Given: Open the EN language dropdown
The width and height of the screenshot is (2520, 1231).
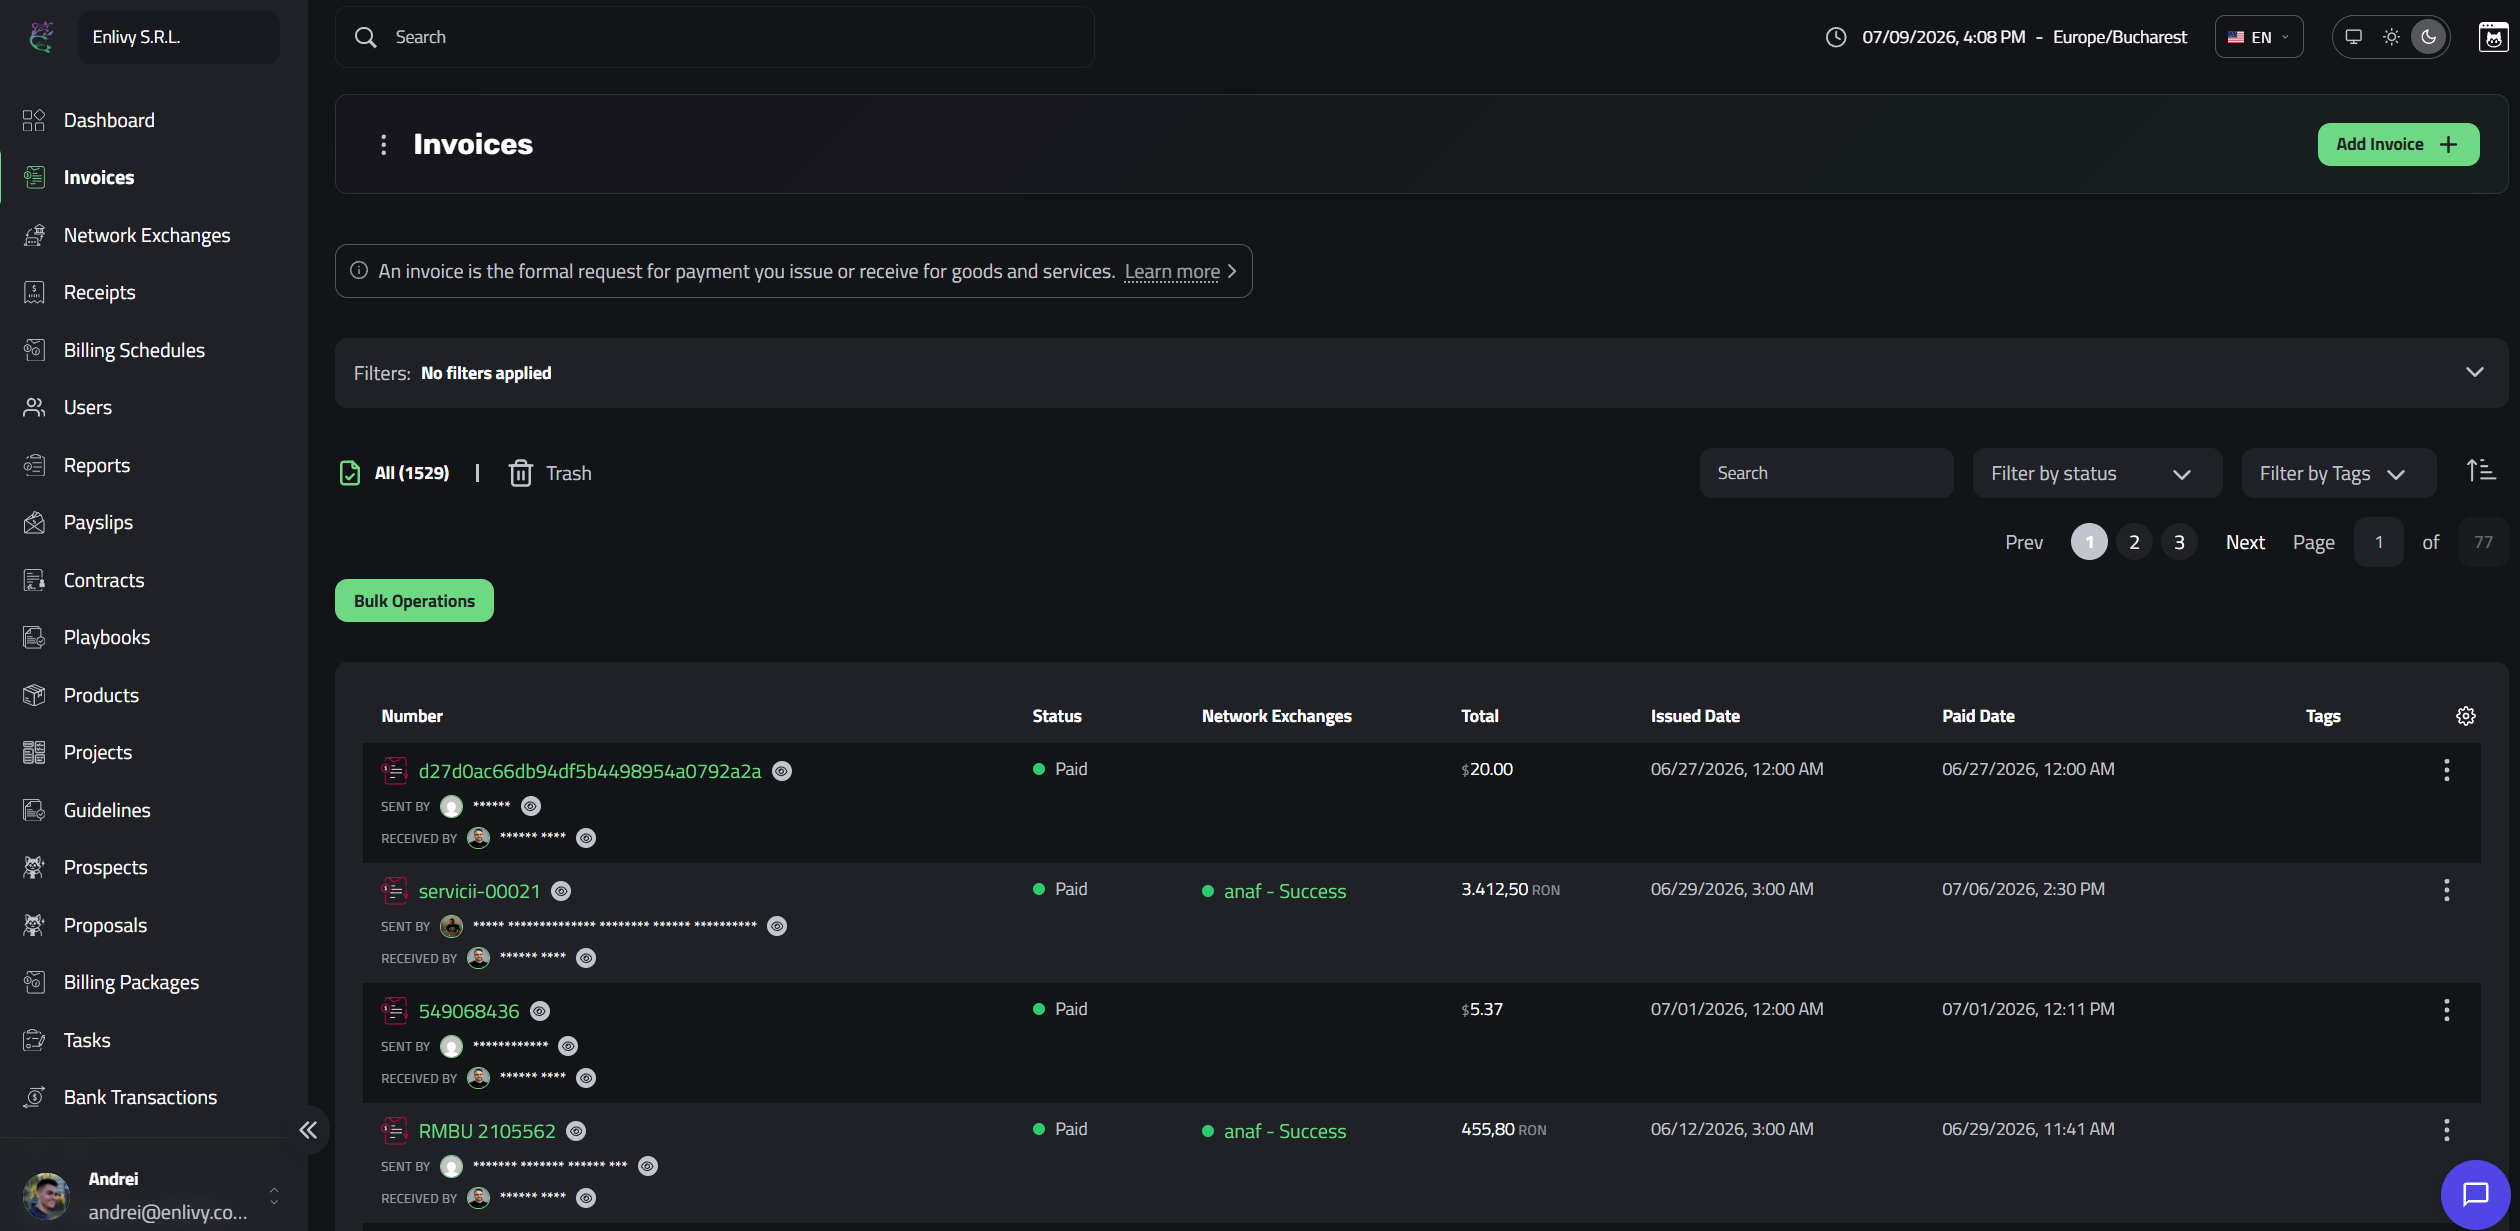Looking at the screenshot, I should click(x=2259, y=37).
